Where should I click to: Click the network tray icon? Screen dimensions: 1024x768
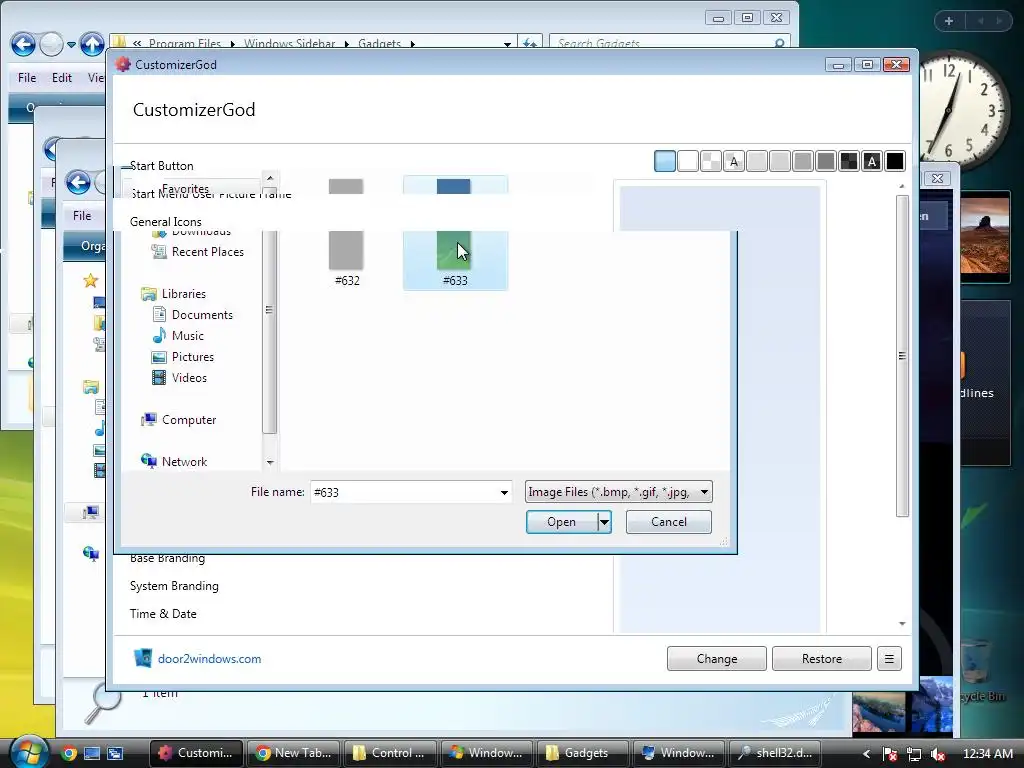914,754
